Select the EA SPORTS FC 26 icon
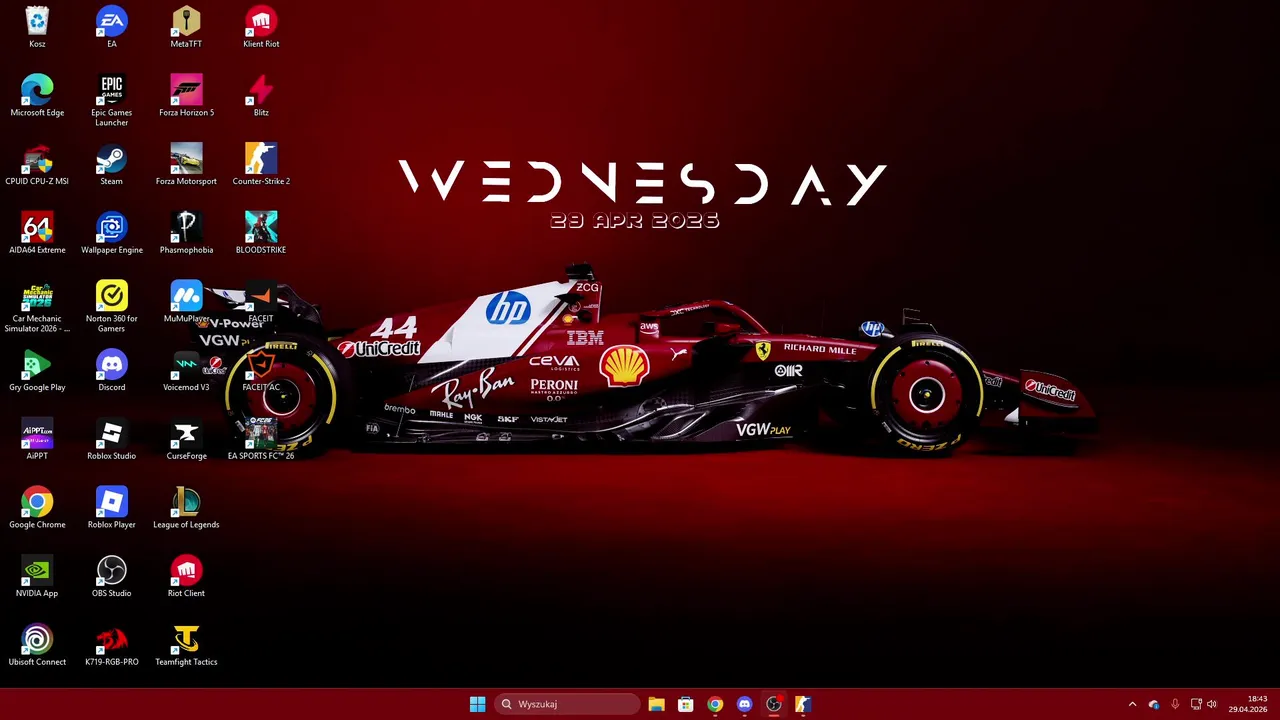The height and width of the screenshot is (720, 1280). tap(261, 440)
